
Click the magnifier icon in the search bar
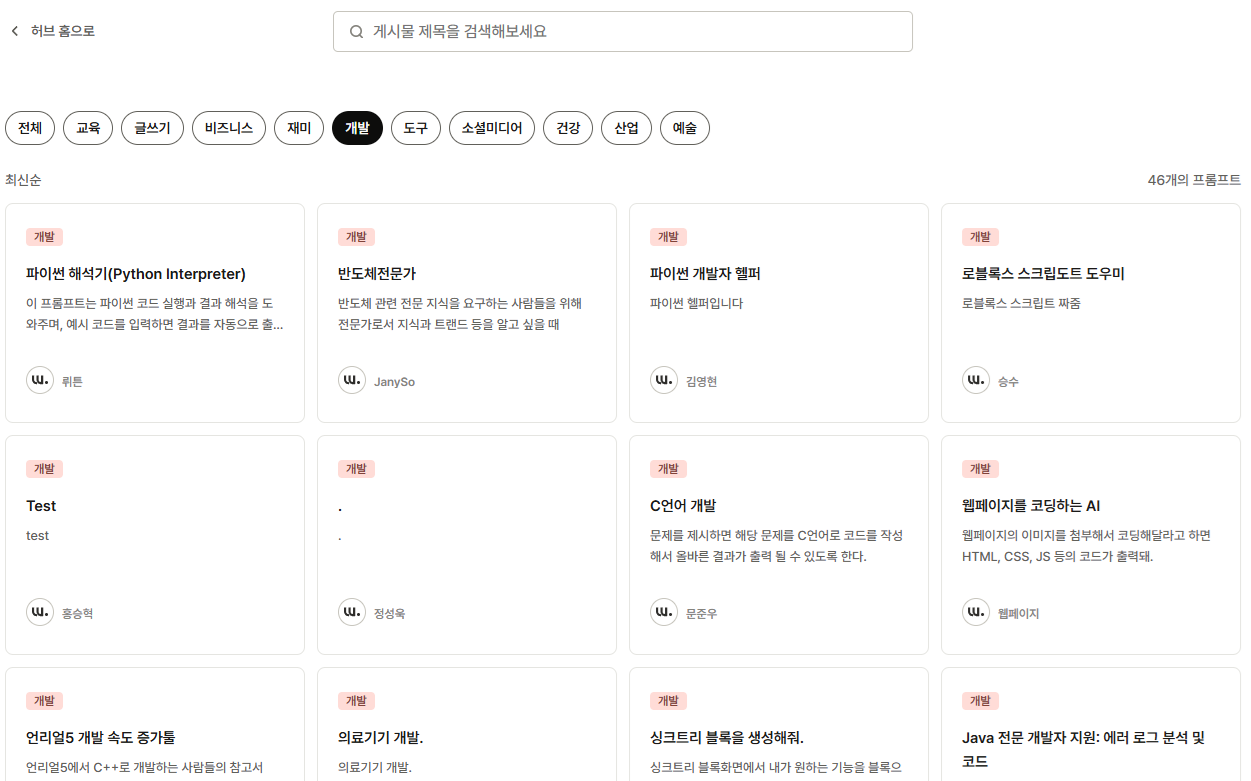[x=356, y=32]
